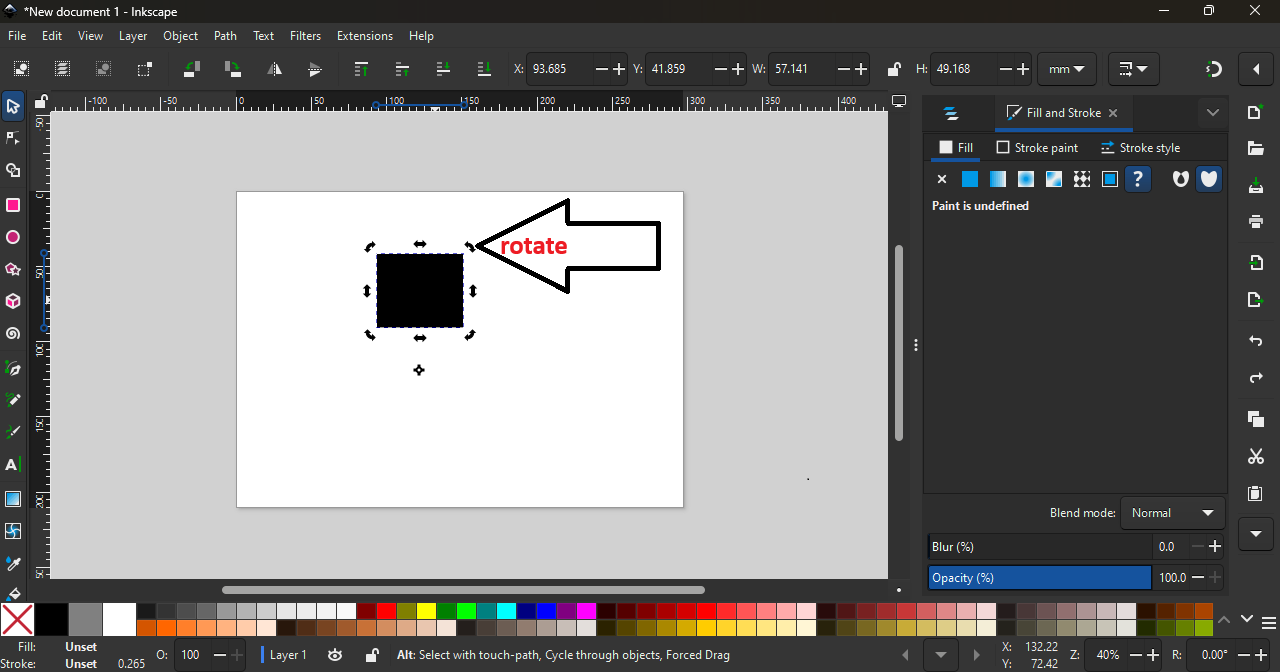This screenshot has width=1280, height=672.
Task: Choose Pattern fill type
Action: [1081, 180]
